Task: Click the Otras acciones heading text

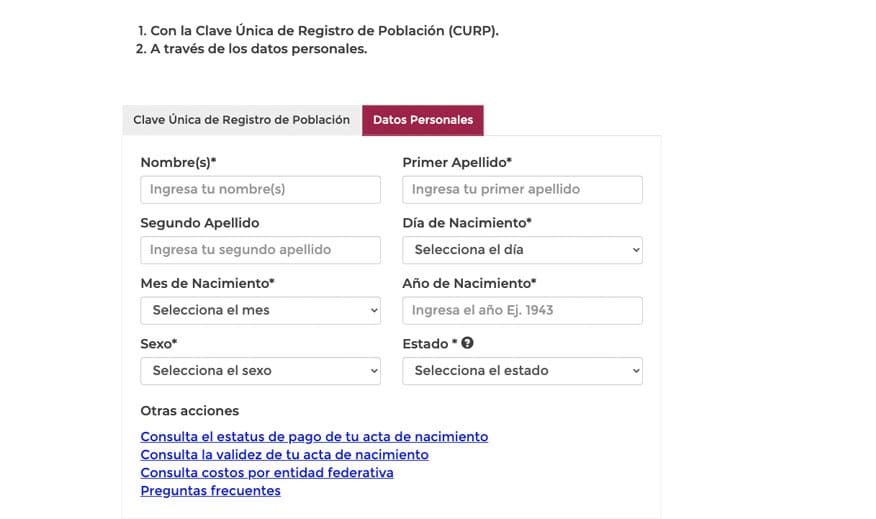Action: (189, 411)
